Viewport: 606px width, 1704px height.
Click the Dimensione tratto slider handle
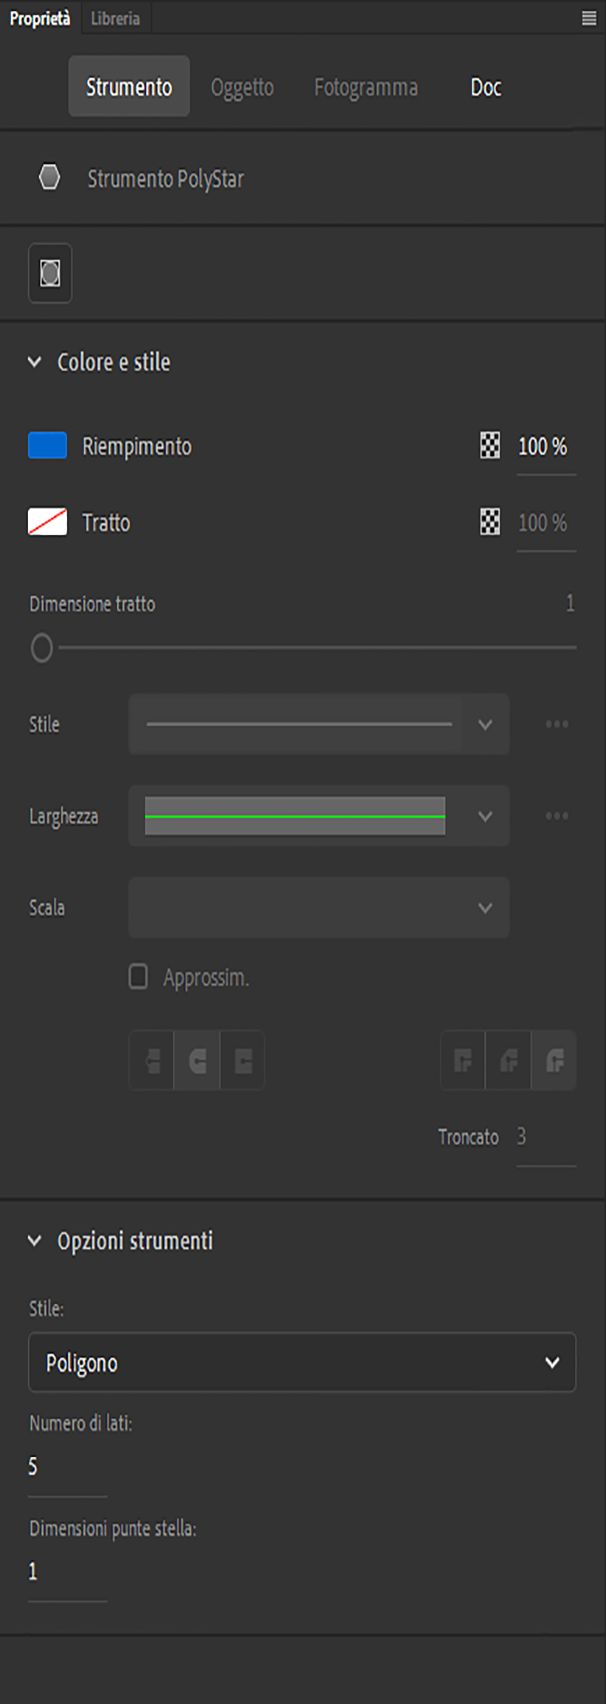[42, 648]
